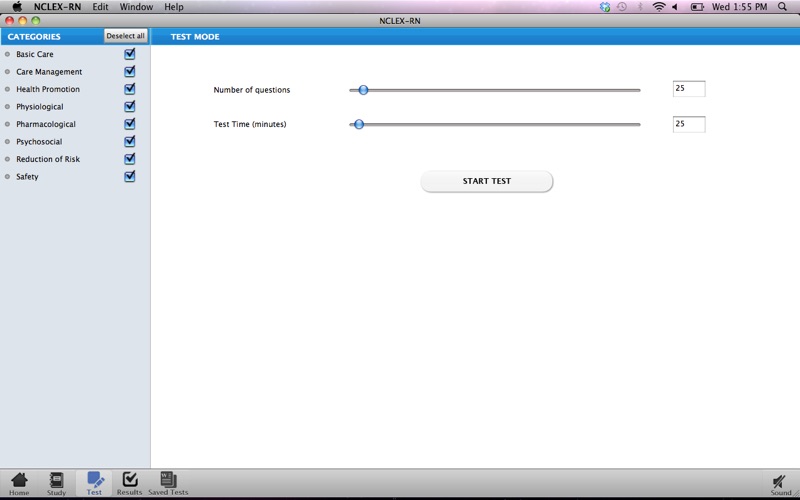Click the clock showing Wed 1:55 PM
Image resolution: width=800 pixels, height=500 pixels.
point(739,7)
